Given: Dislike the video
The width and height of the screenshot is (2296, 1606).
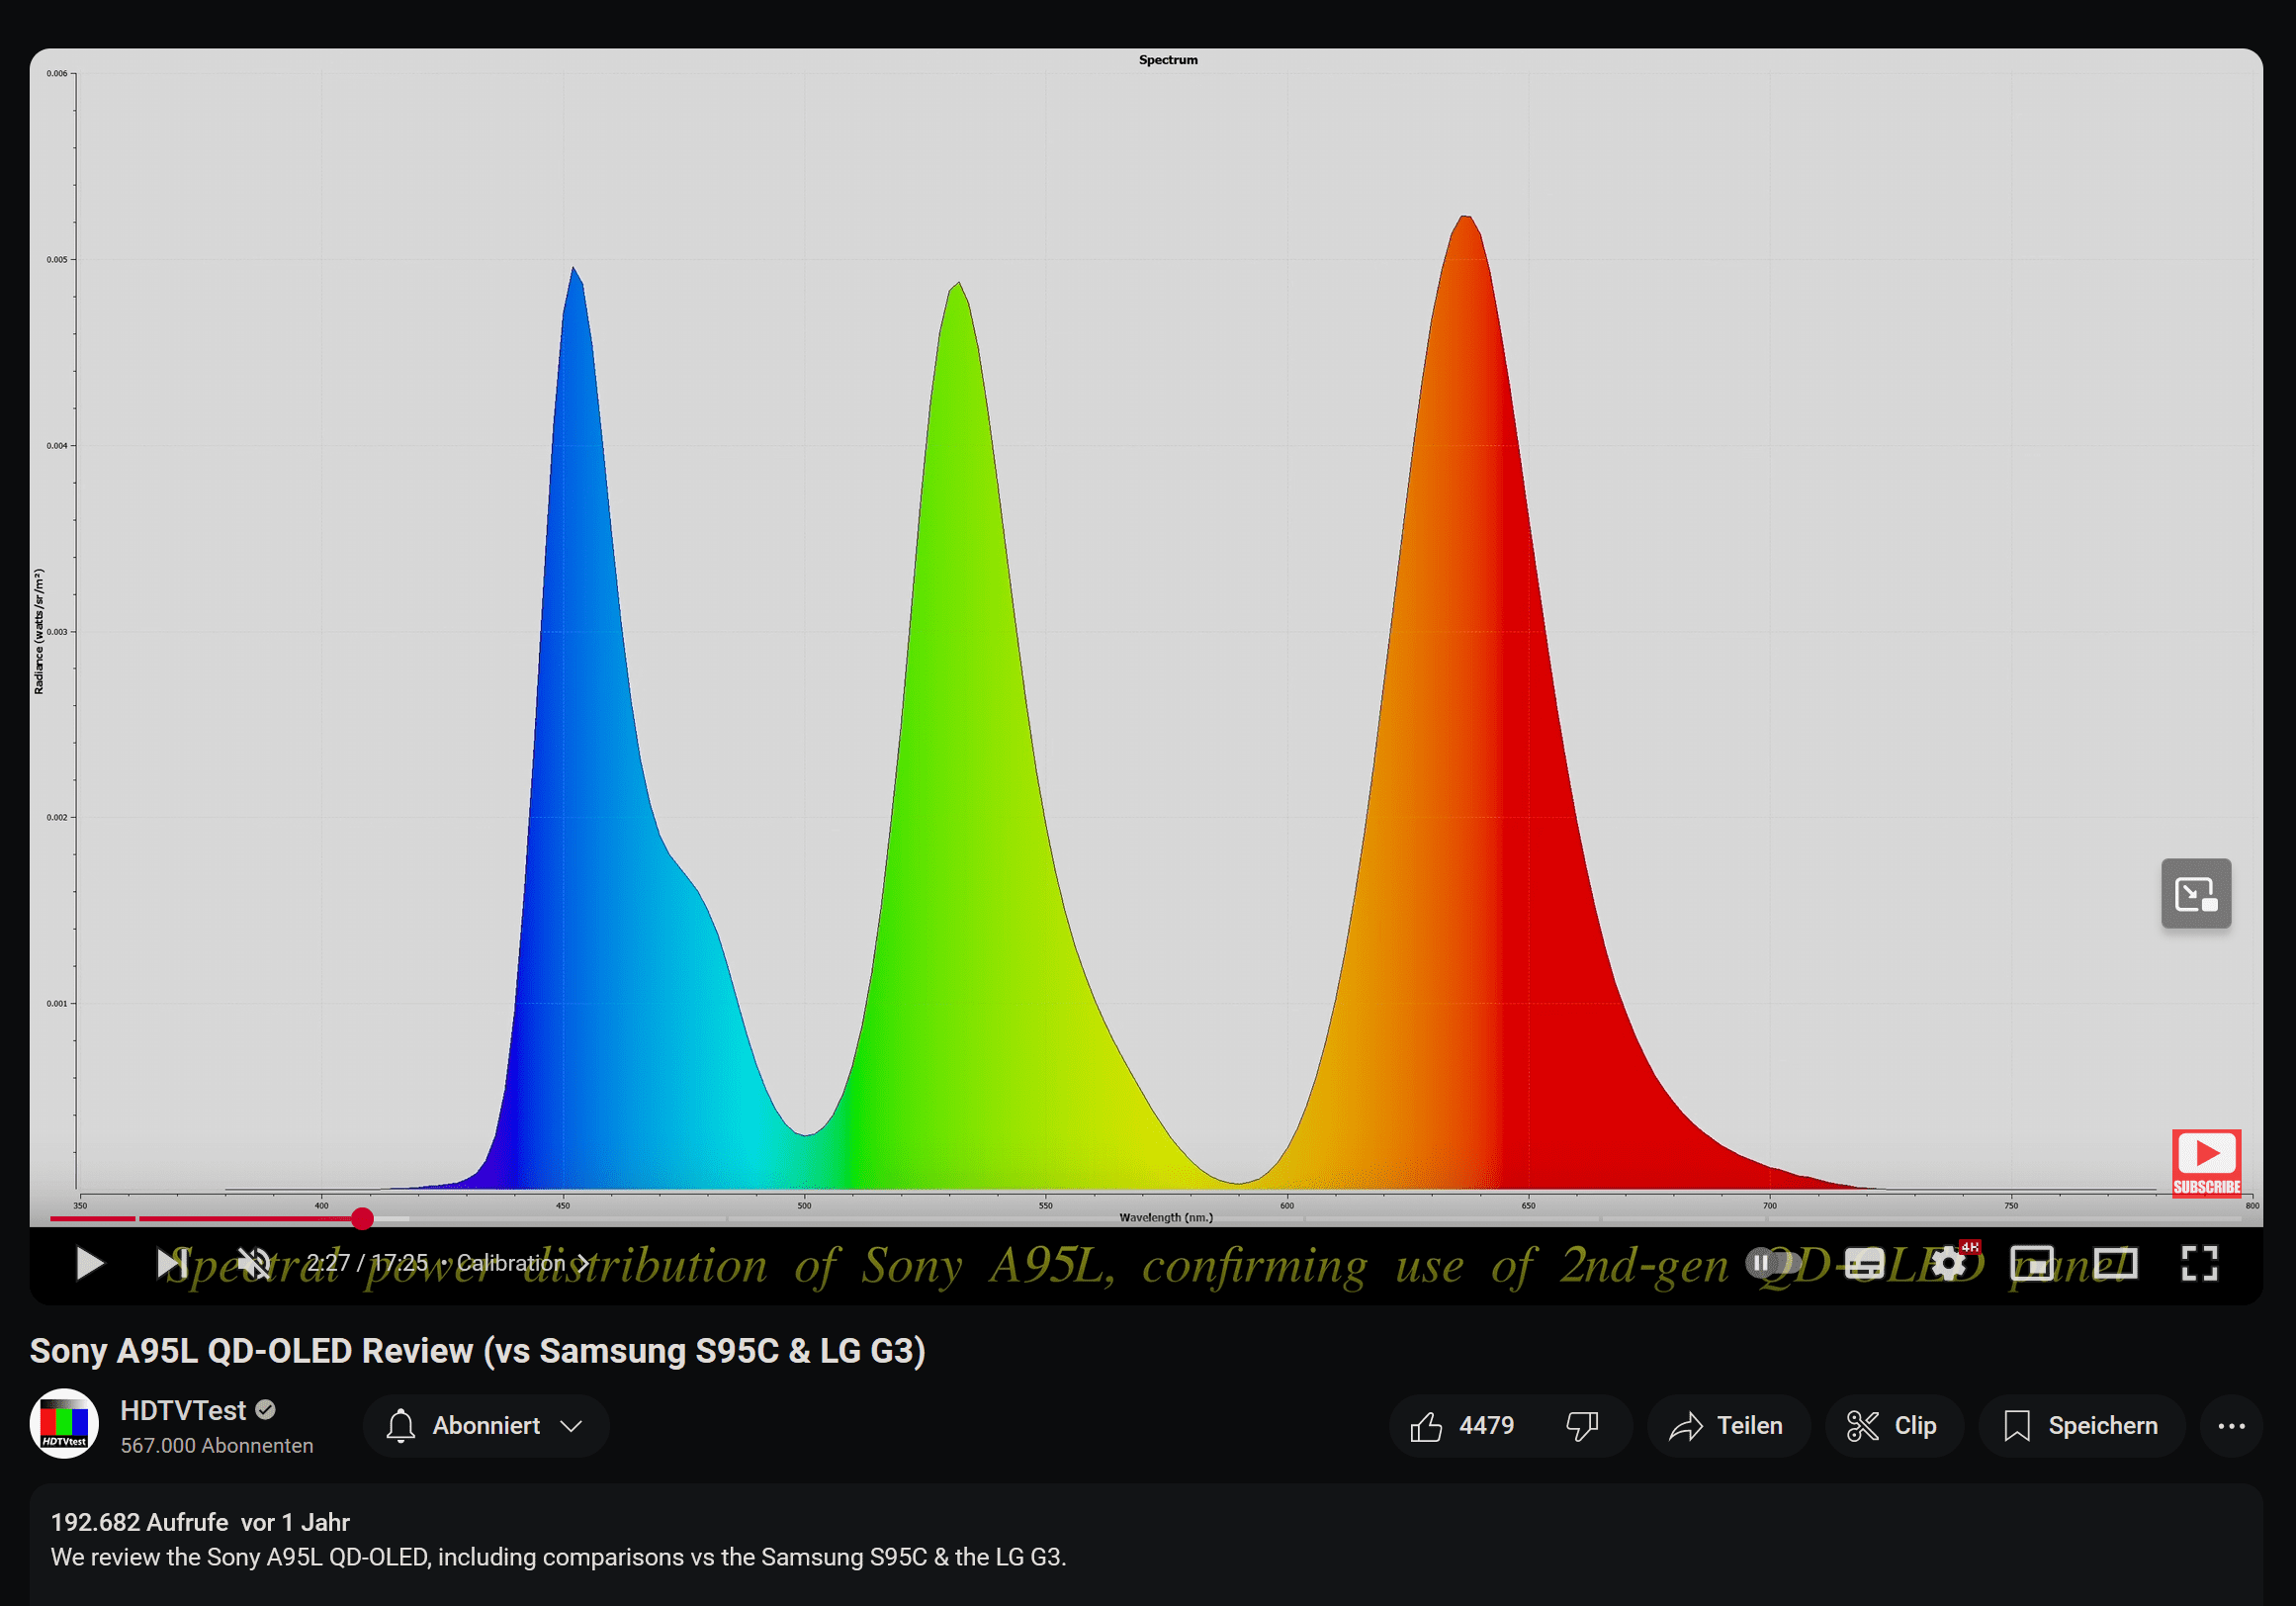Looking at the screenshot, I should click(x=1583, y=1425).
